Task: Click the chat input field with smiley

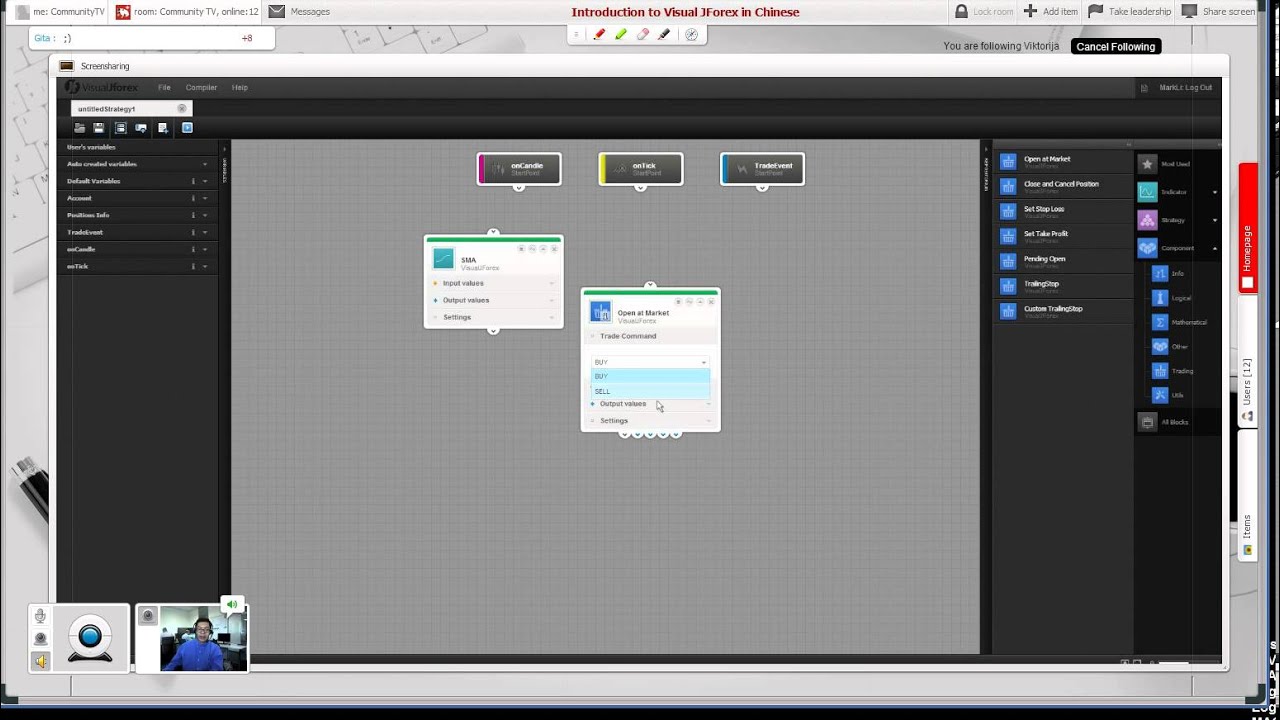Action: [x=150, y=38]
